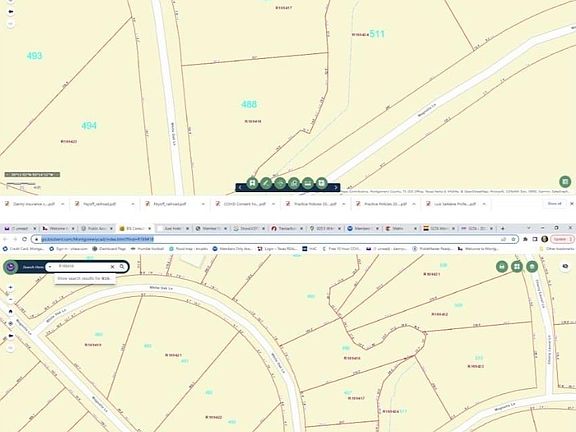Switch to the Matrix tab
Screen dimensions: 576x432
click(x=400, y=228)
